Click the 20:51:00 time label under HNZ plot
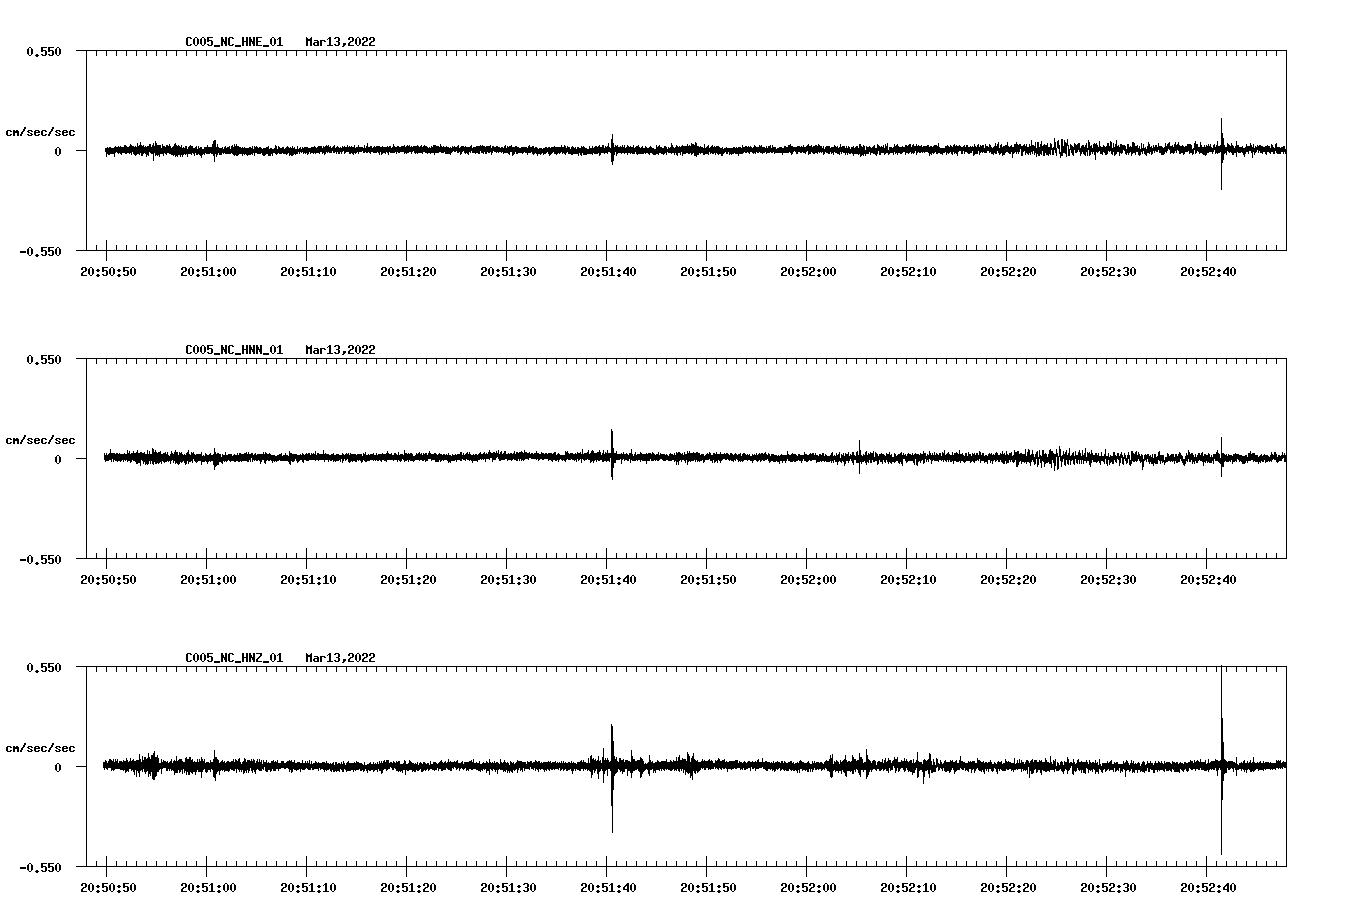This screenshot has width=1358, height=924. click(208, 888)
